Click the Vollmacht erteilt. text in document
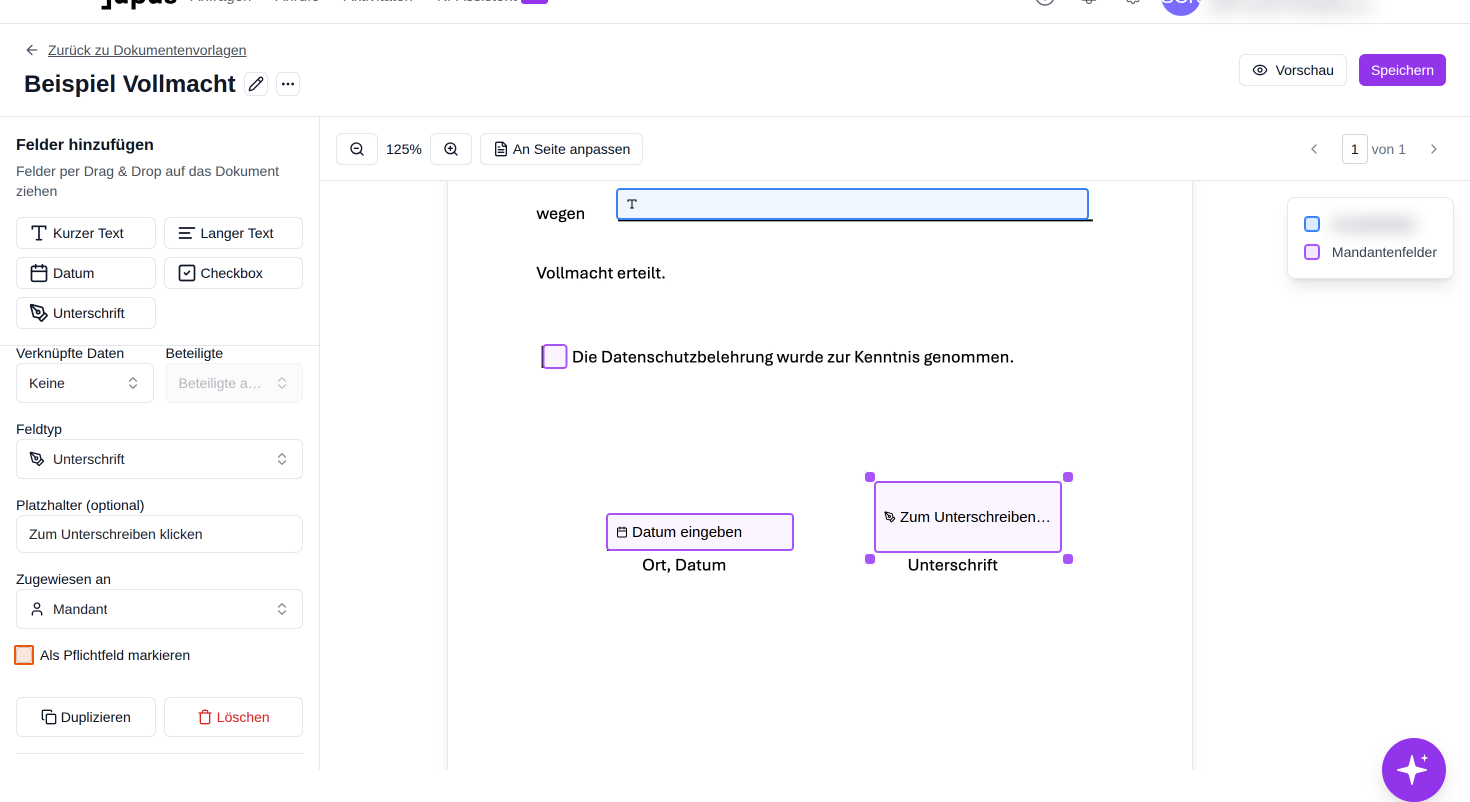 point(601,273)
